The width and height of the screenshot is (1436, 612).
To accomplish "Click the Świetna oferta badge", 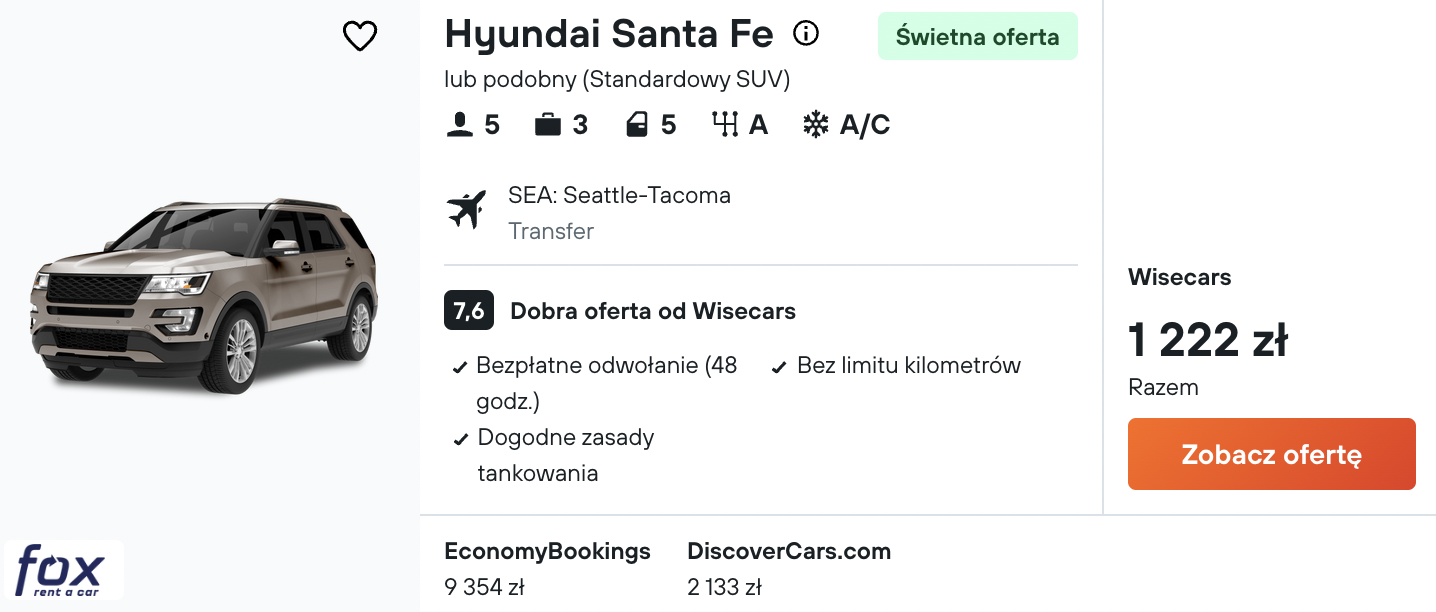I will 978,37.
